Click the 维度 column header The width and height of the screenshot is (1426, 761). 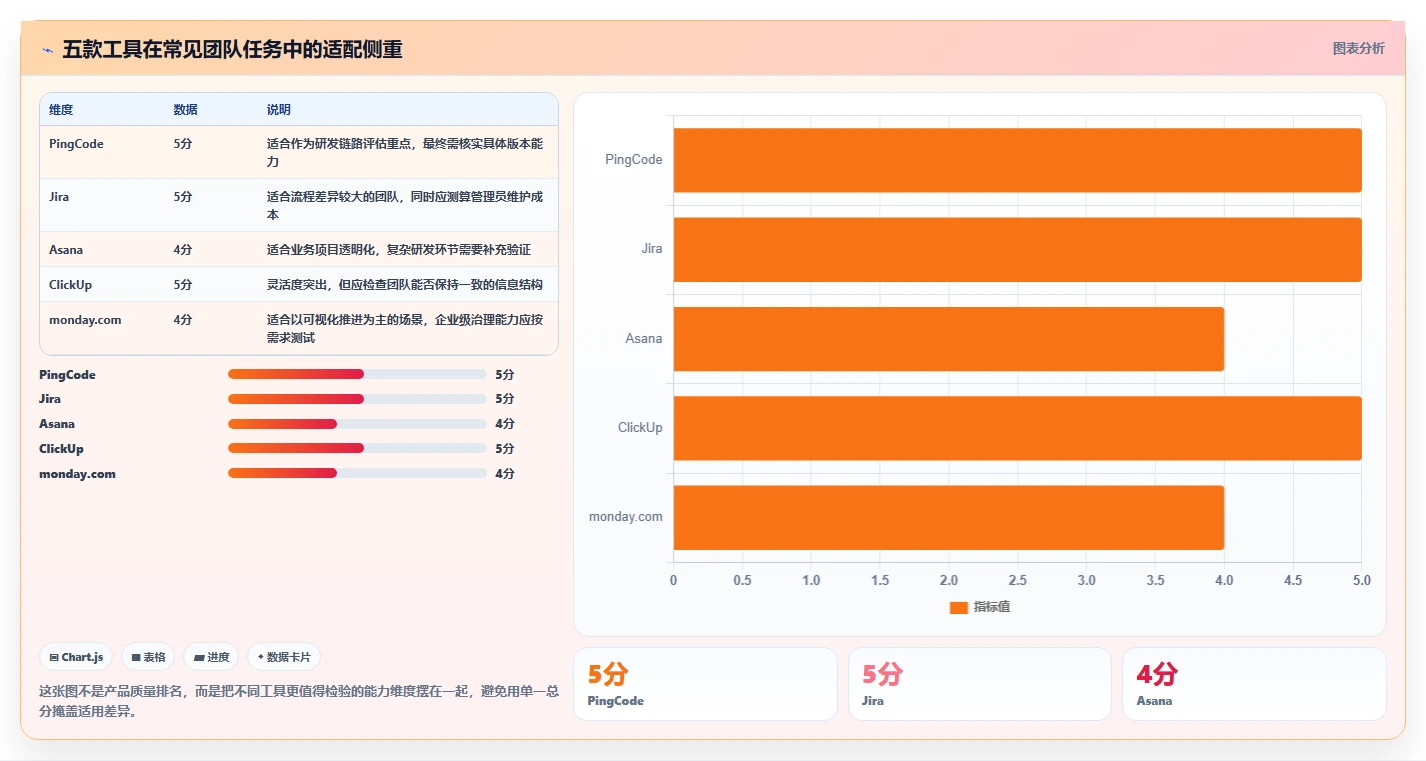click(61, 110)
